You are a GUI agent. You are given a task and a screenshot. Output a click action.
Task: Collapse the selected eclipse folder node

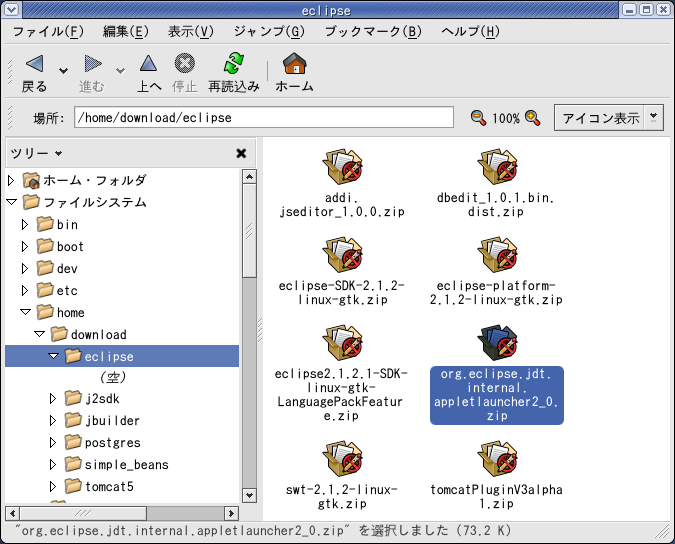point(53,355)
